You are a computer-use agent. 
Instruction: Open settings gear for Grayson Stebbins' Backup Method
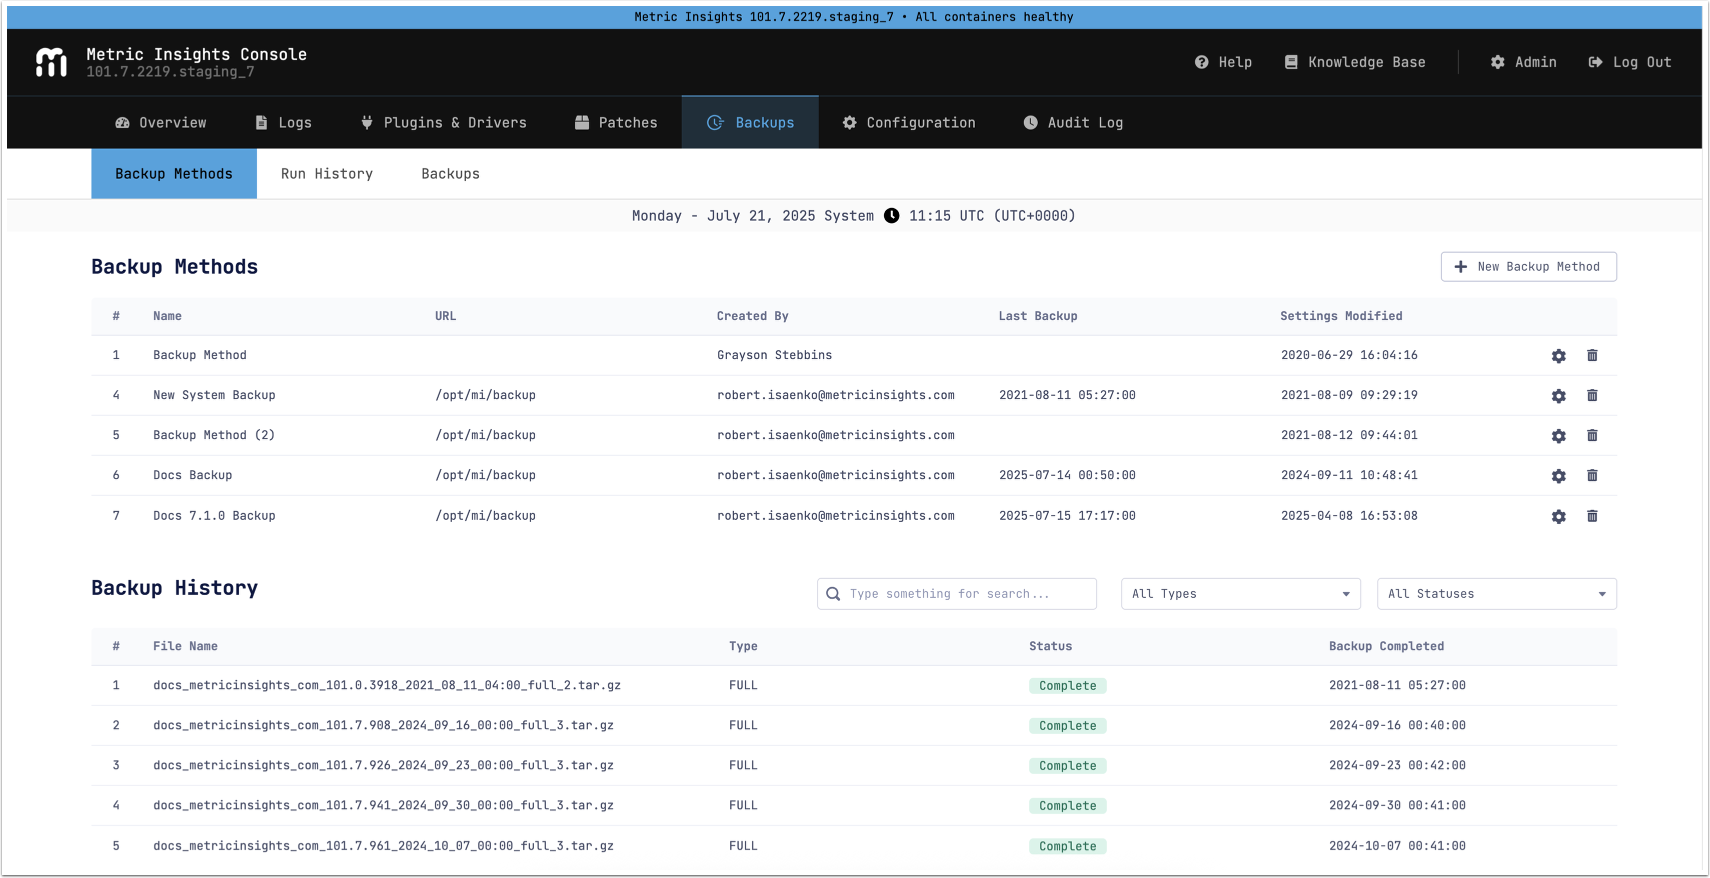(1558, 356)
